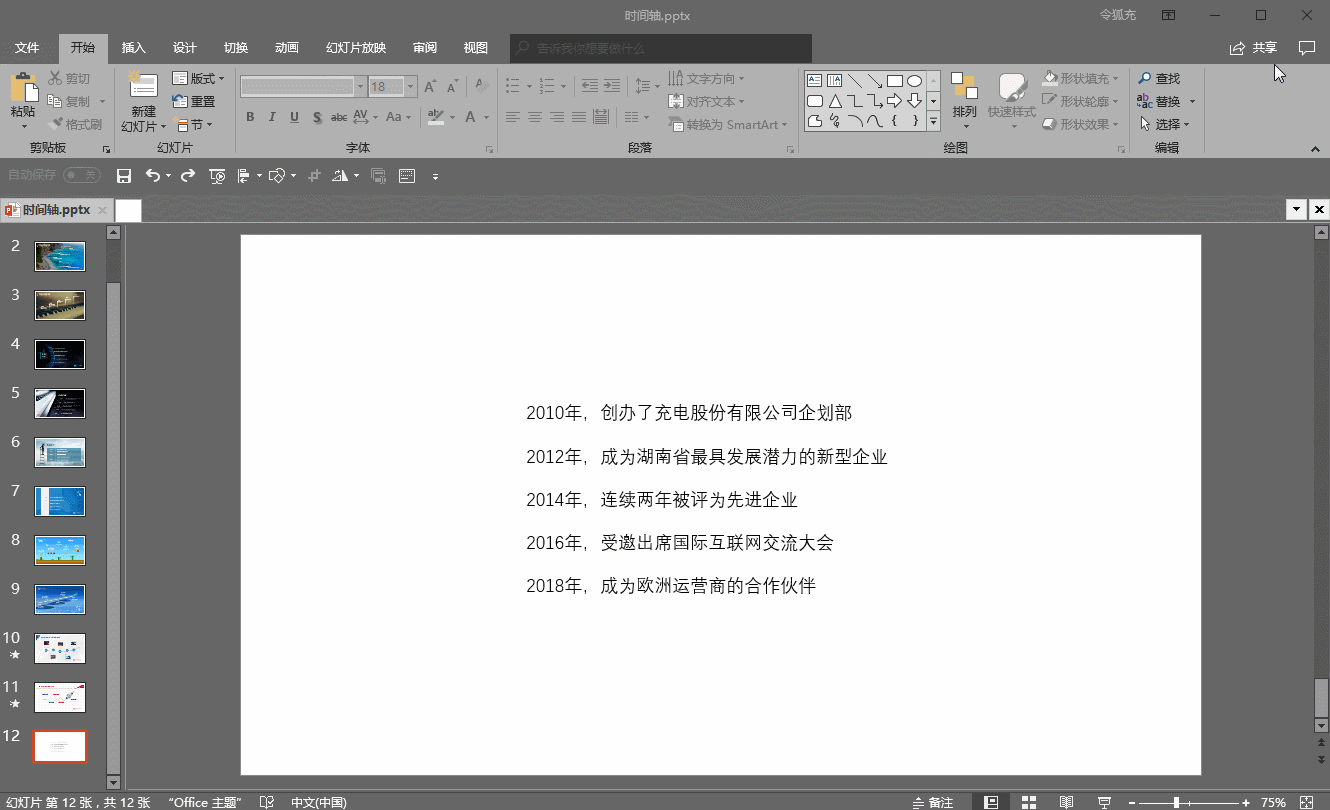Click the zoom slider handle
This screenshot has height=810, width=1330.
pos(1177,802)
